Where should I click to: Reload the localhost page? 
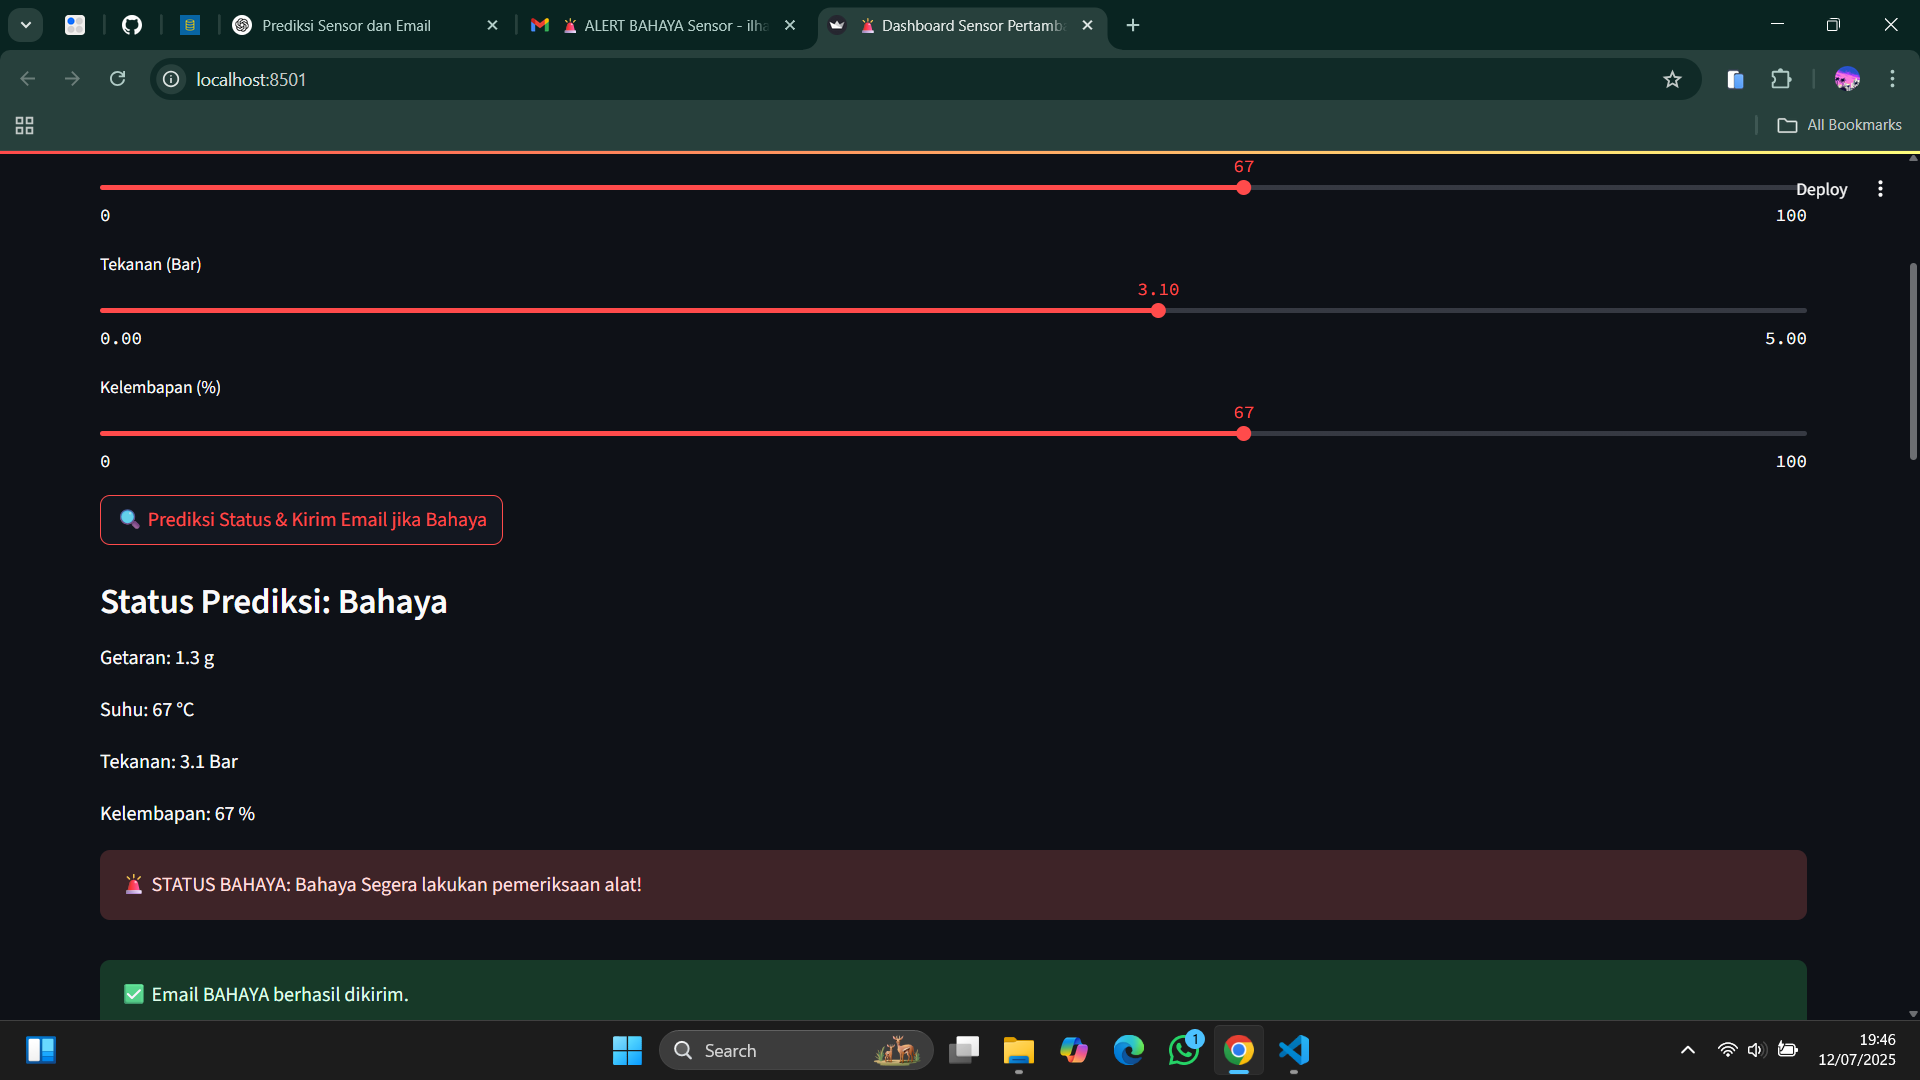(118, 79)
